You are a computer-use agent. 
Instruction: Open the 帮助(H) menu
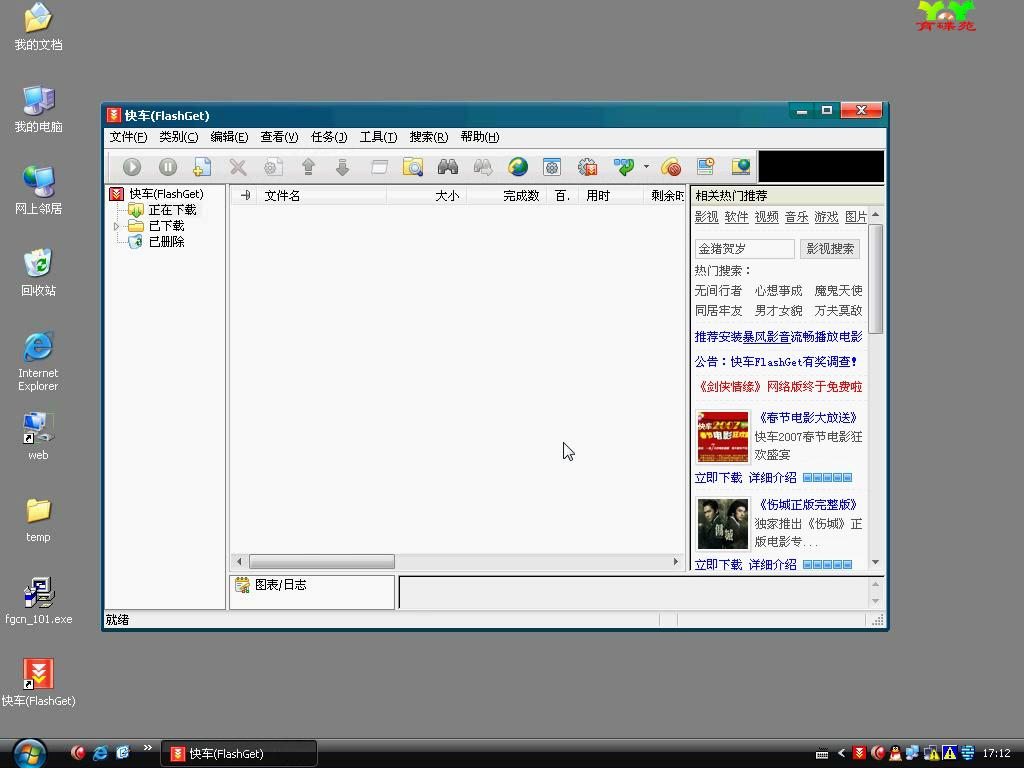[x=479, y=136]
